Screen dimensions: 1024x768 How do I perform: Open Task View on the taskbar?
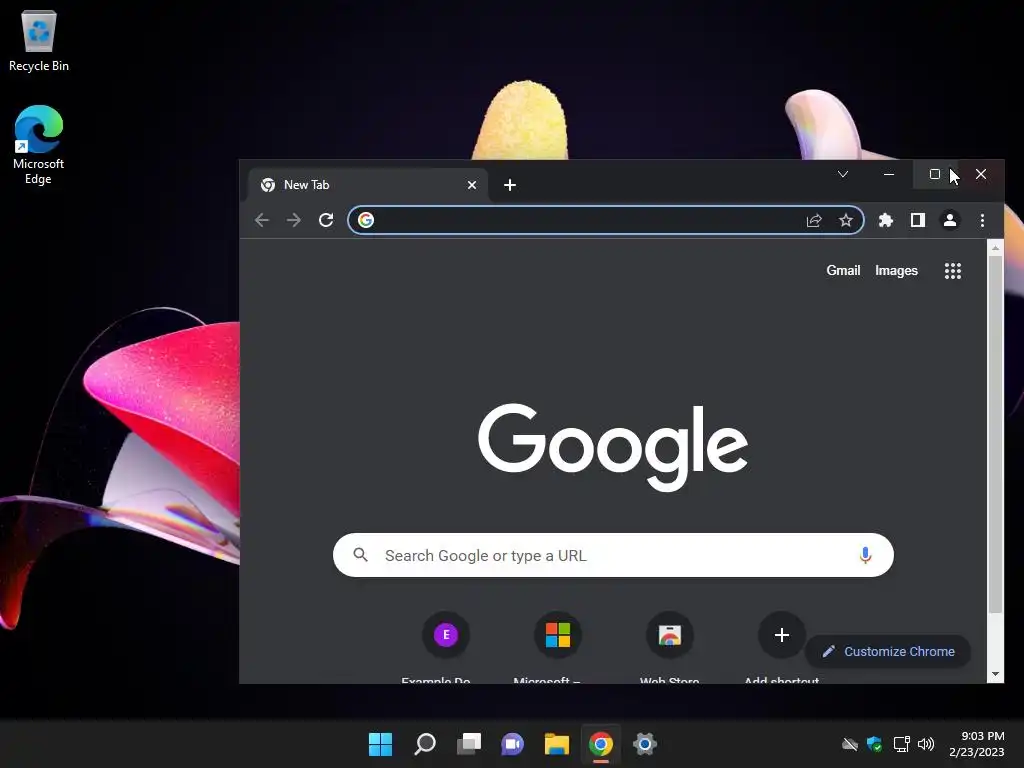click(468, 743)
